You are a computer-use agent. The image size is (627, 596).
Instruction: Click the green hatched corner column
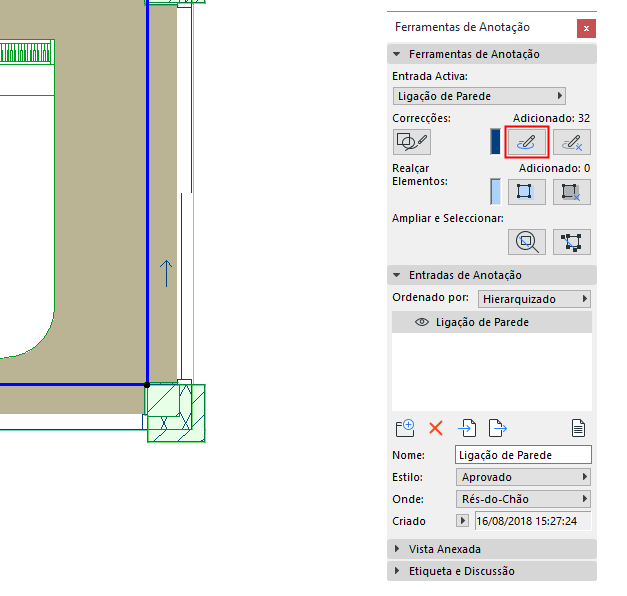pyautogui.click(x=176, y=413)
